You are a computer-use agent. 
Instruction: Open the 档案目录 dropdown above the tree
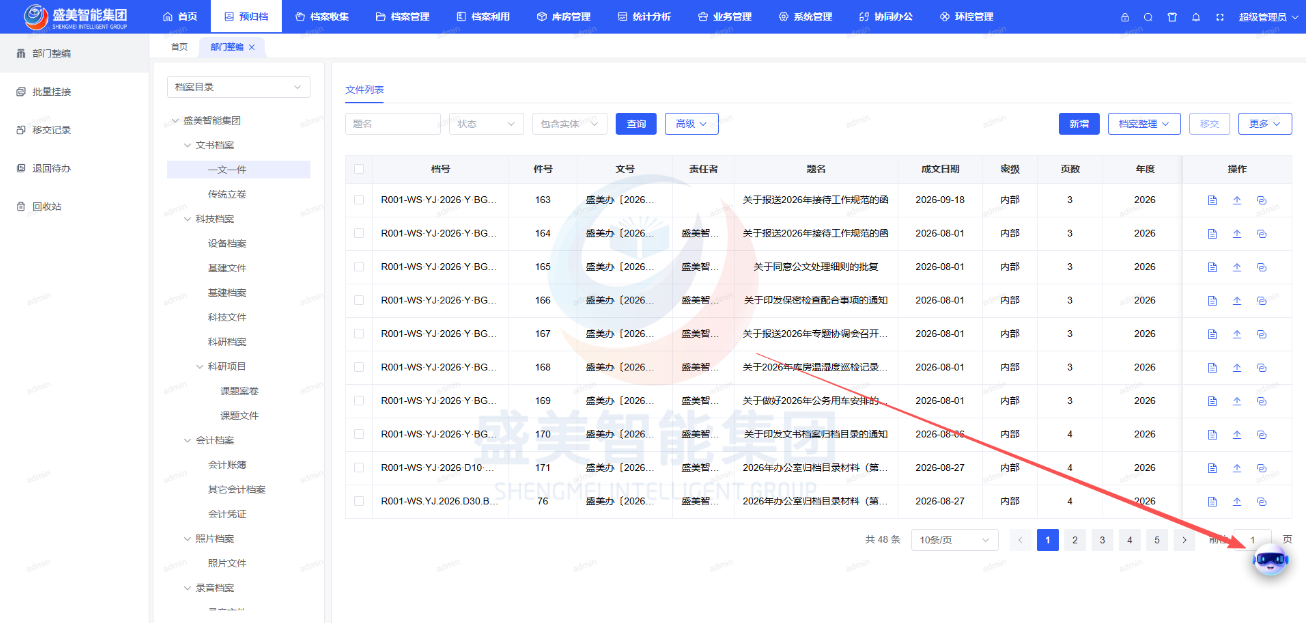(x=239, y=88)
